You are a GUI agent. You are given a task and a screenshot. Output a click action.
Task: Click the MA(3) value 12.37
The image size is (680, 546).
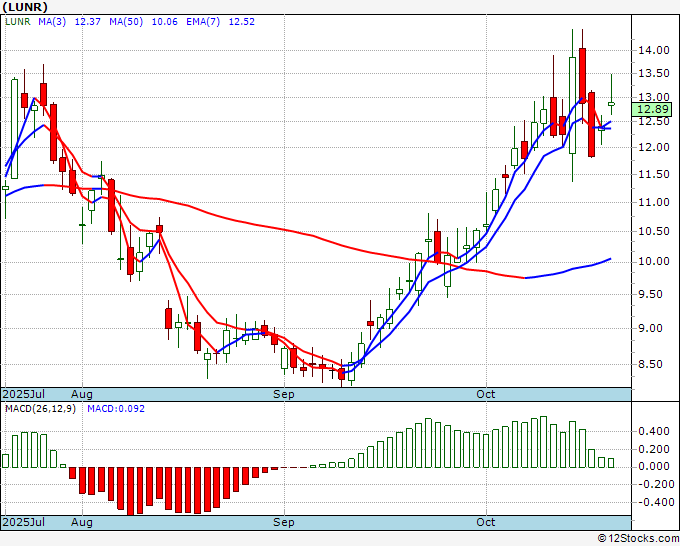88,22
